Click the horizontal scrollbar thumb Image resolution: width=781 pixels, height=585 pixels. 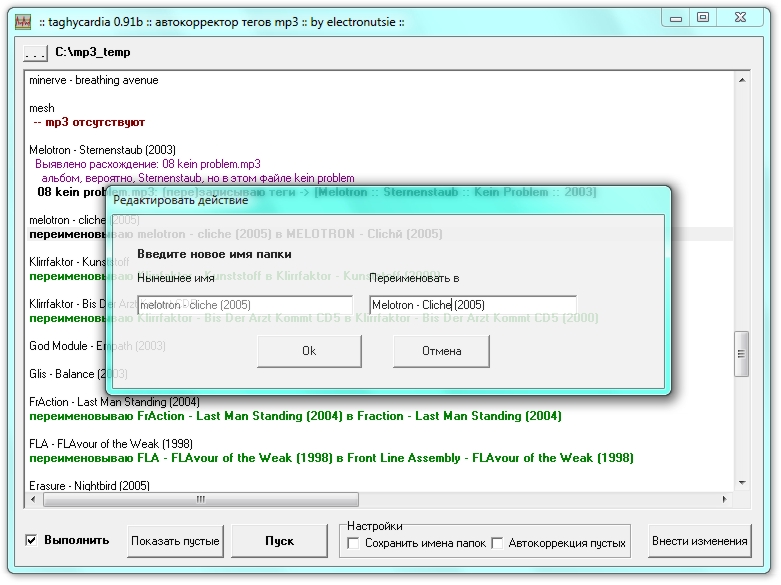coord(201,499)
